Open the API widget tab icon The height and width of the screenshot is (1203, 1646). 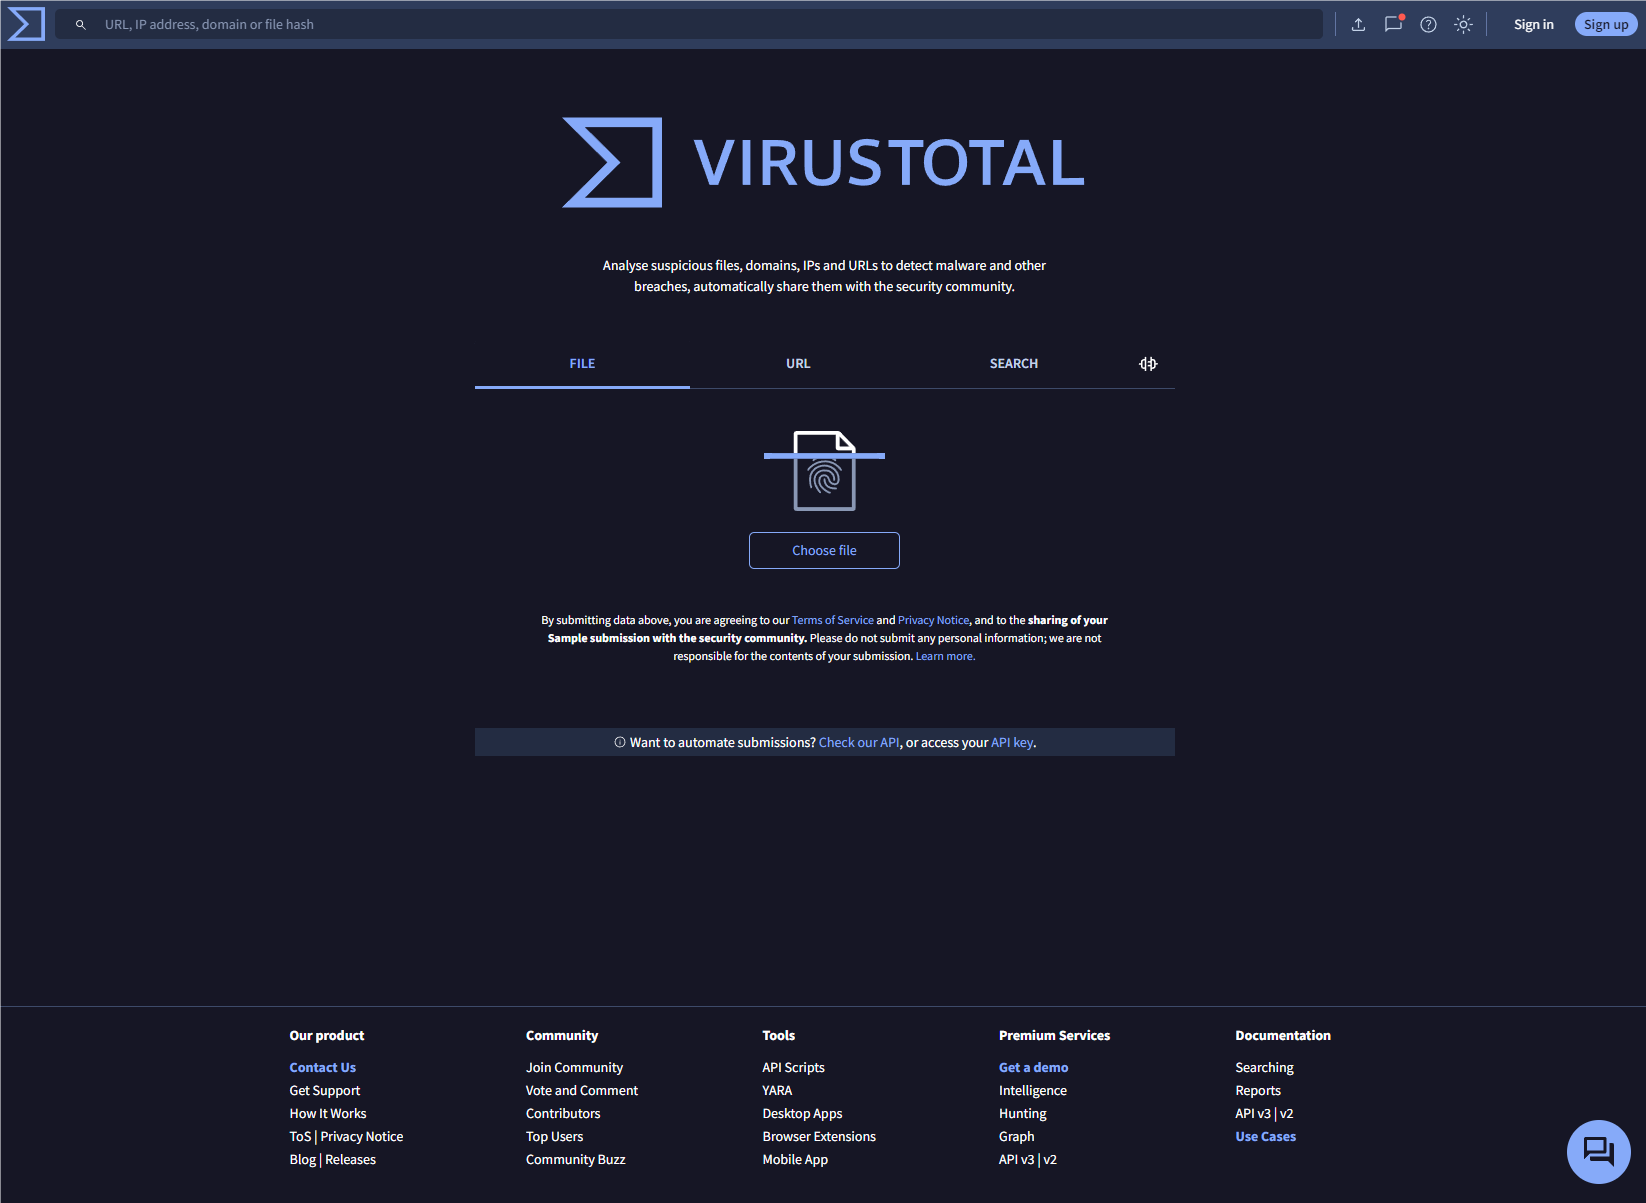pyautogui.click(x=1148, y=364)
